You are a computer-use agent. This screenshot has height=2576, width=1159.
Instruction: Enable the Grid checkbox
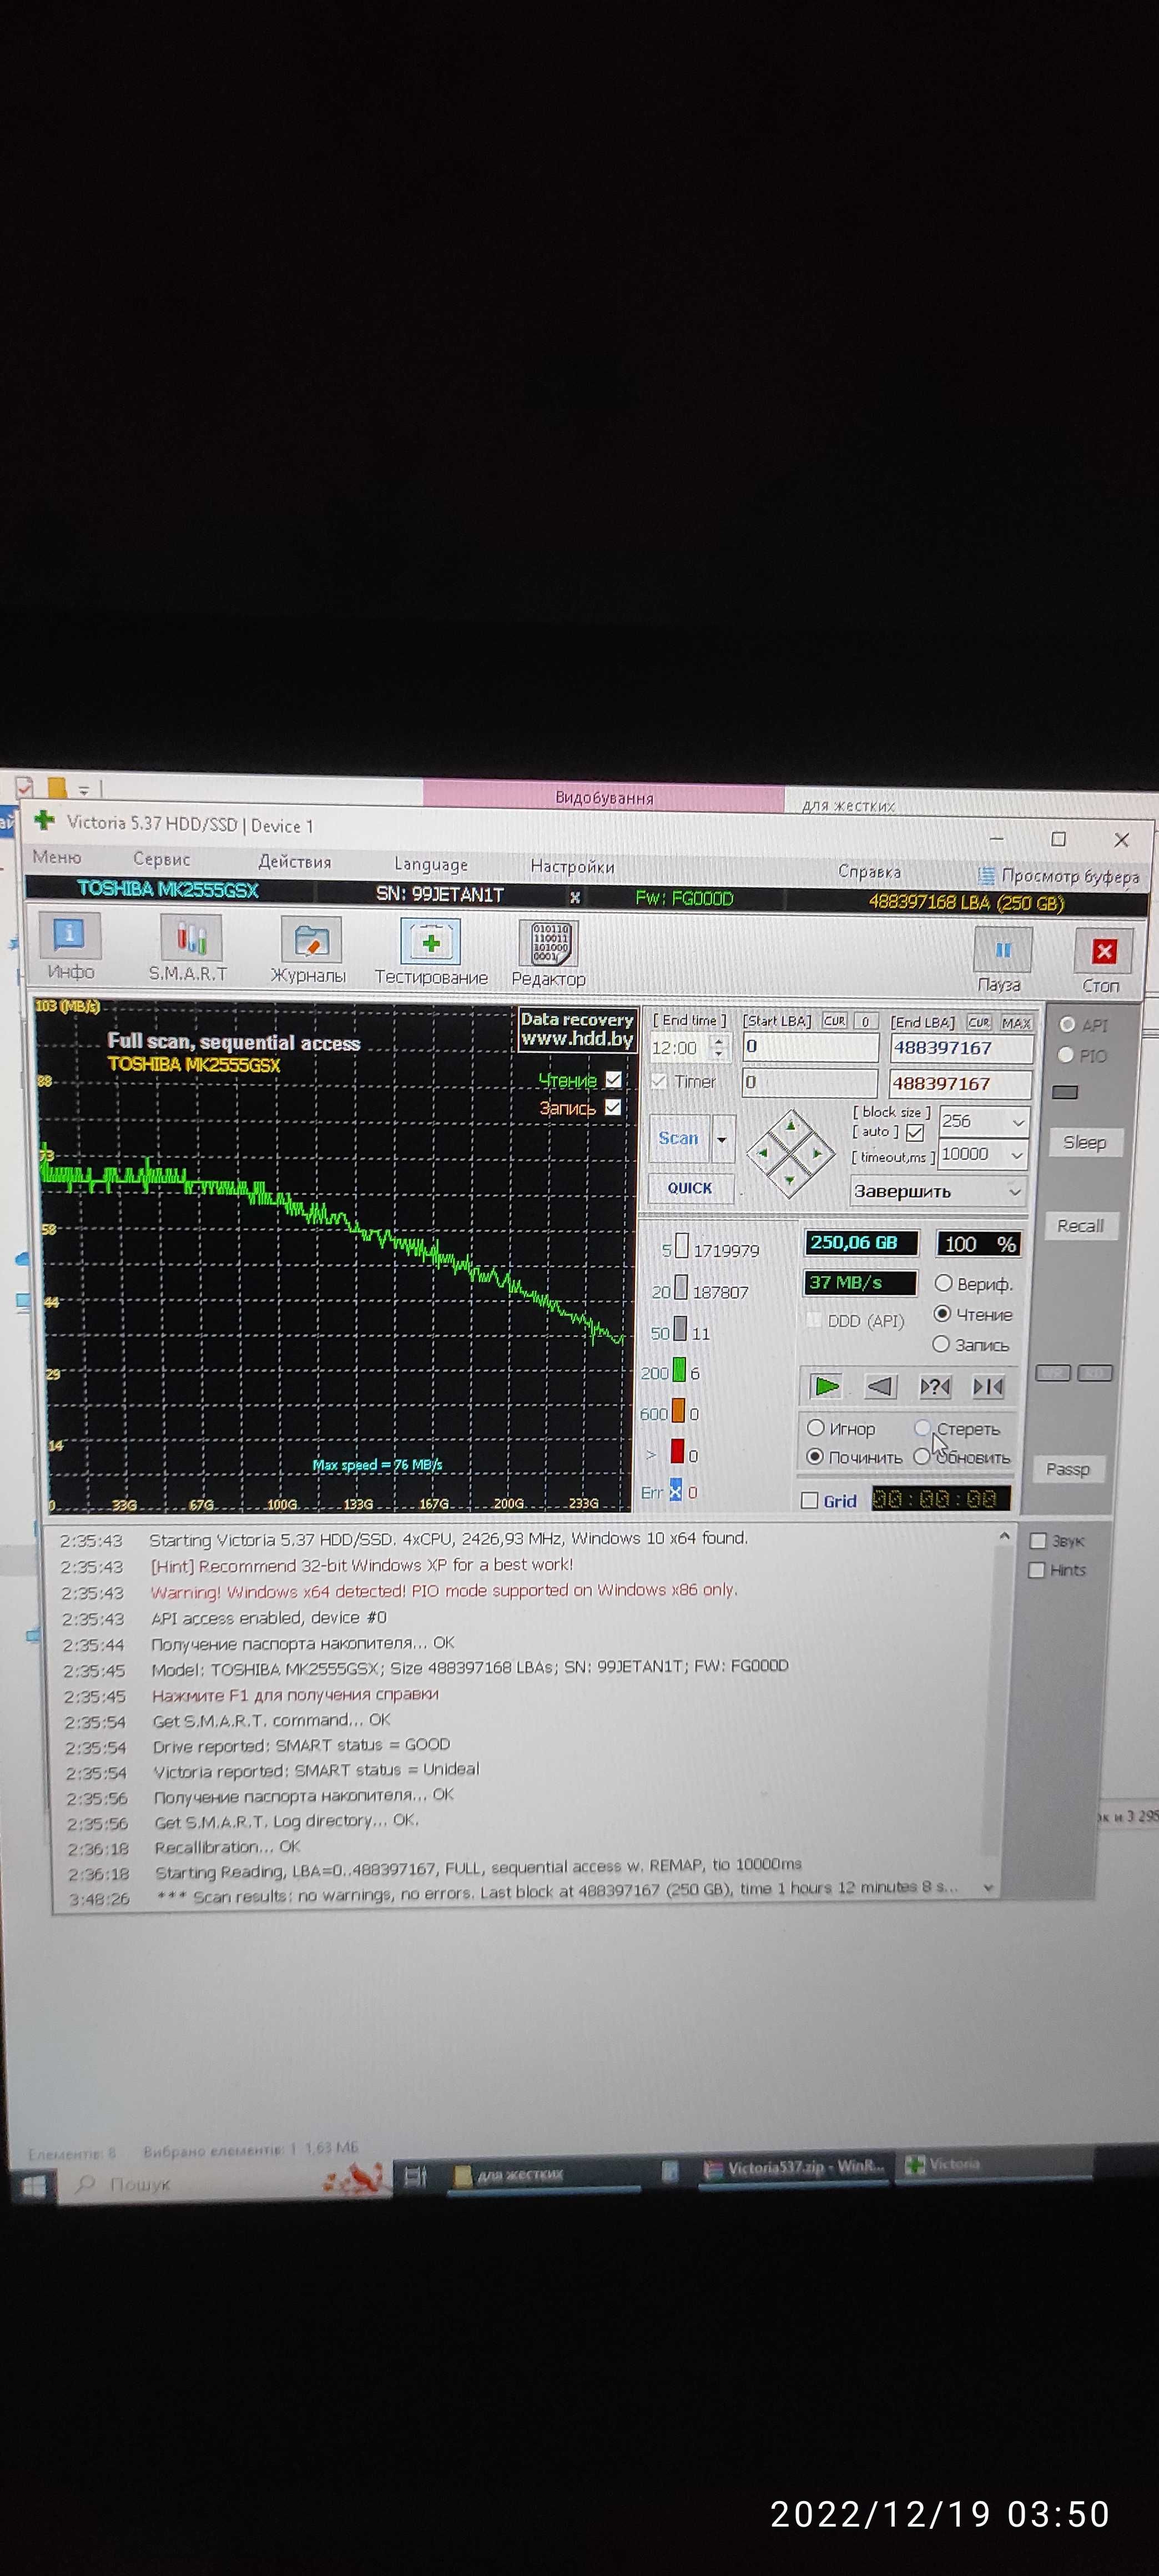tap(810, 1500)
